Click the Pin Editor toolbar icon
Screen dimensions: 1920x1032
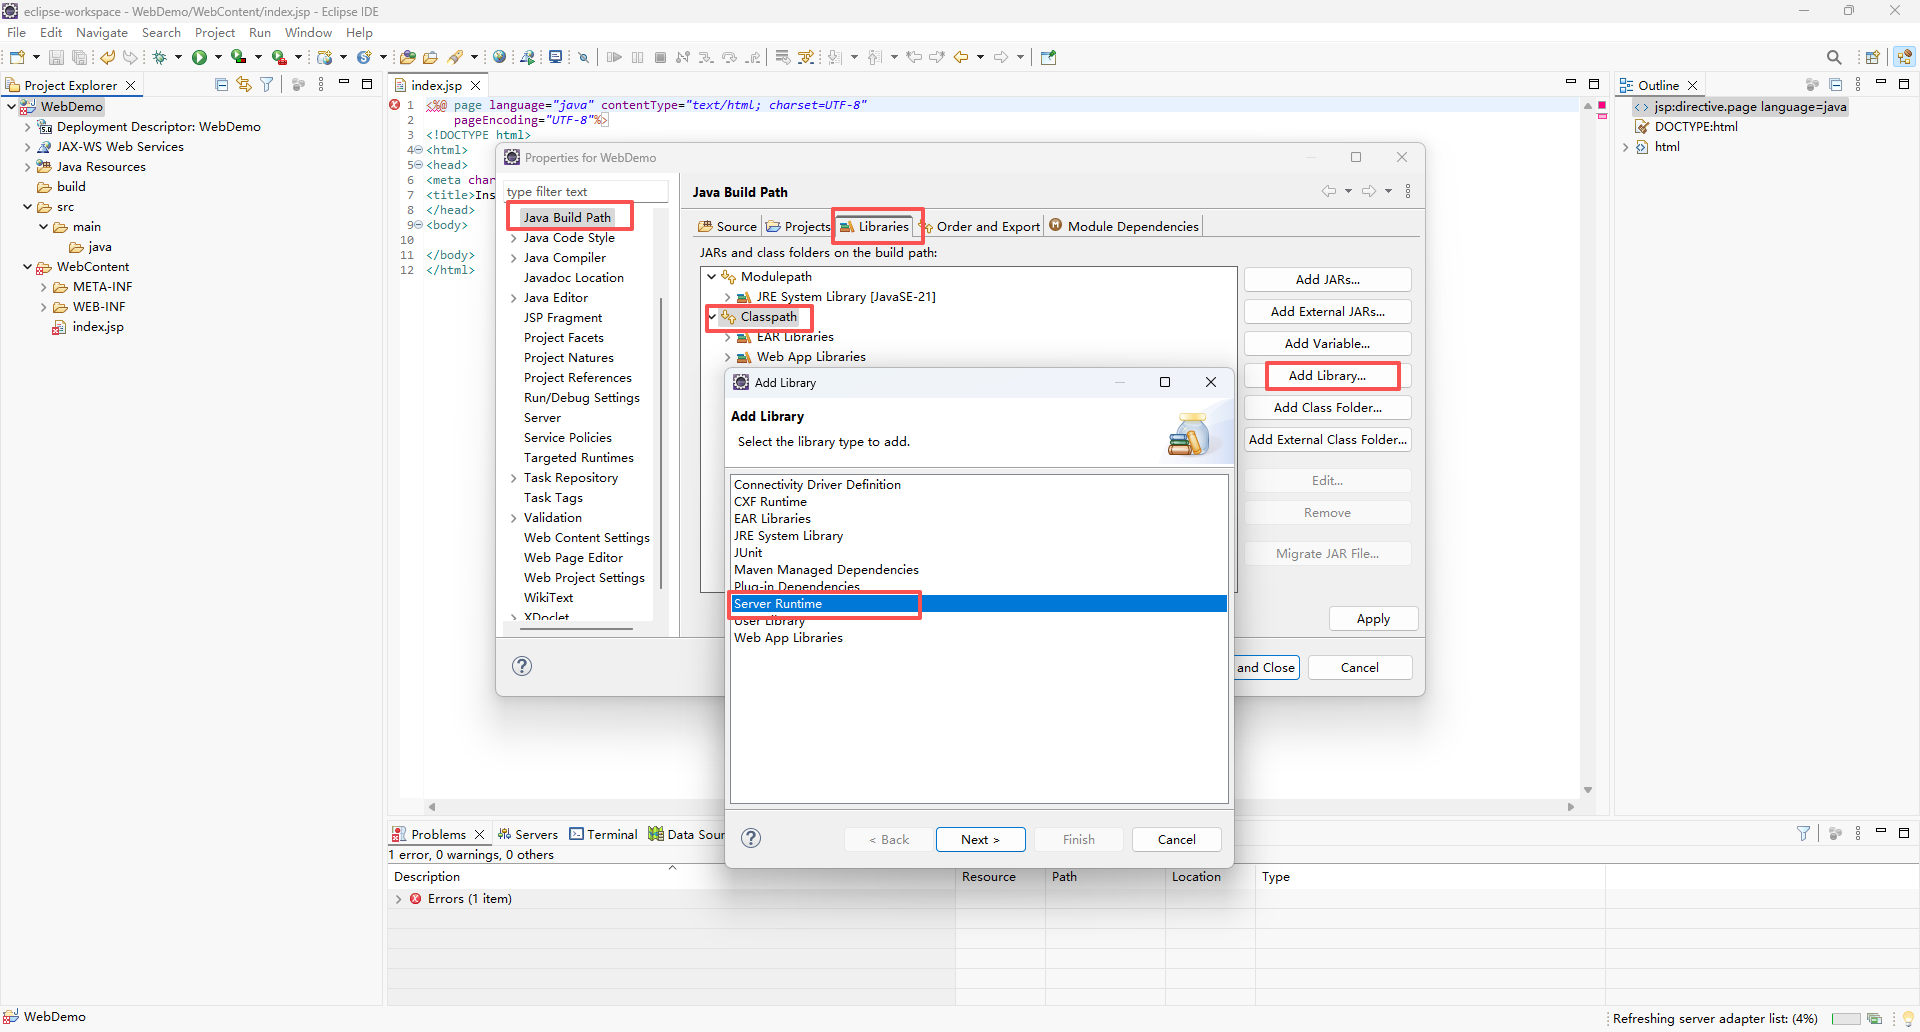(1048, 57)
